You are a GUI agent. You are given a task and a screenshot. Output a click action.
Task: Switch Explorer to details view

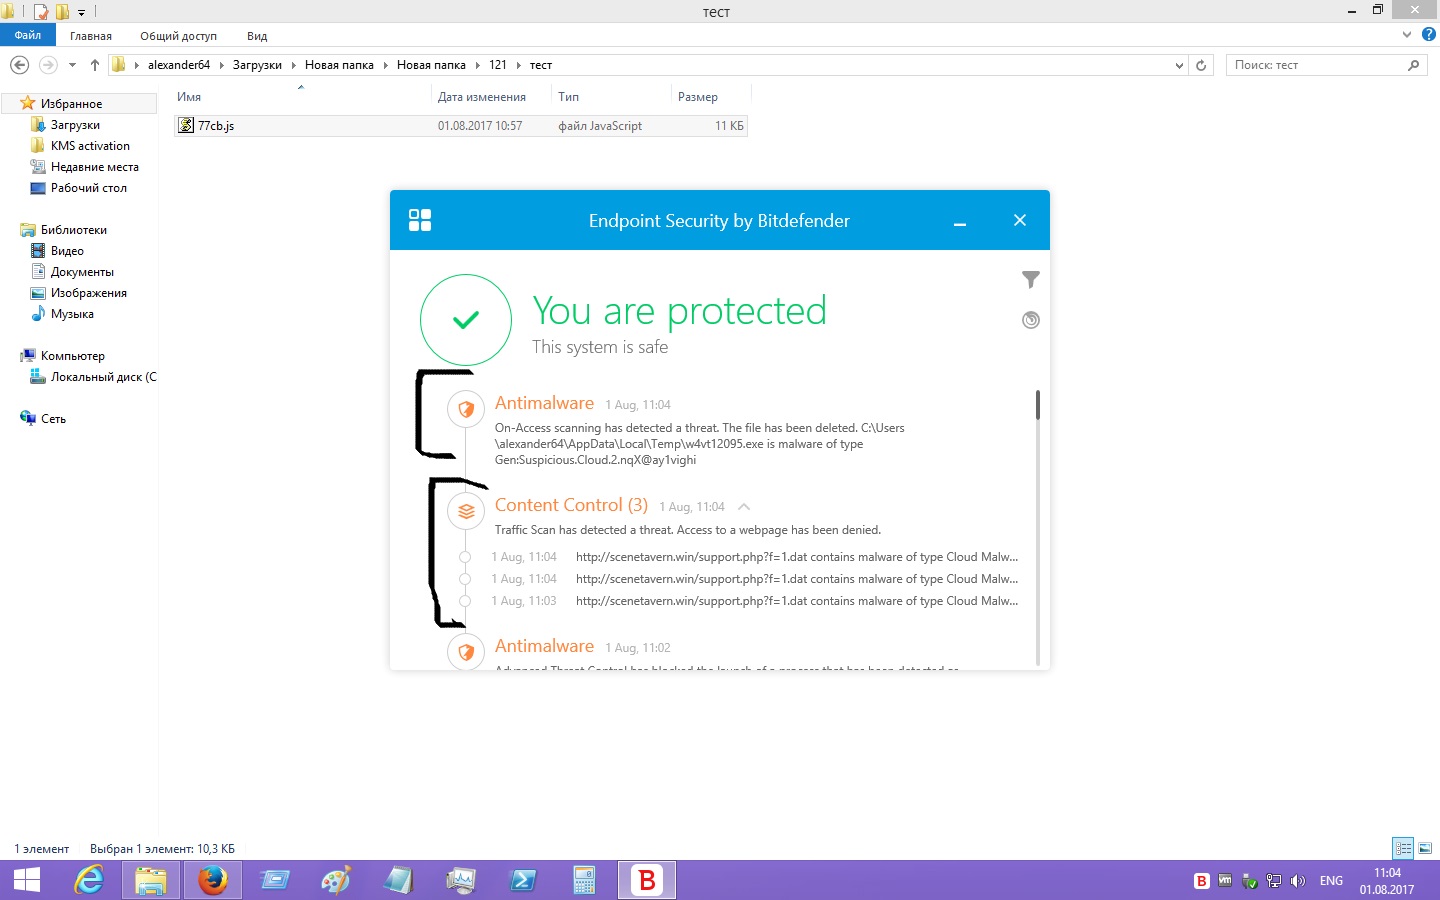pos(1403,848)
